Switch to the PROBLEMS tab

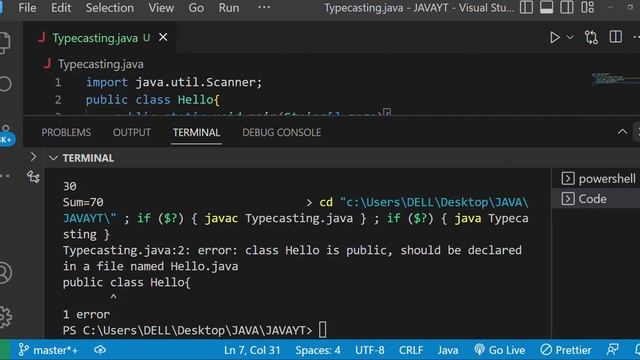coord(66,133)
